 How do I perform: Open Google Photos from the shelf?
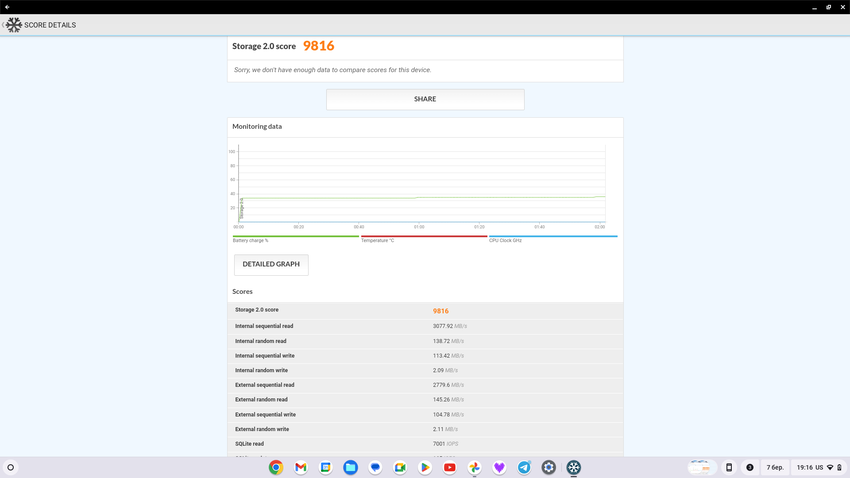[475, 467]
